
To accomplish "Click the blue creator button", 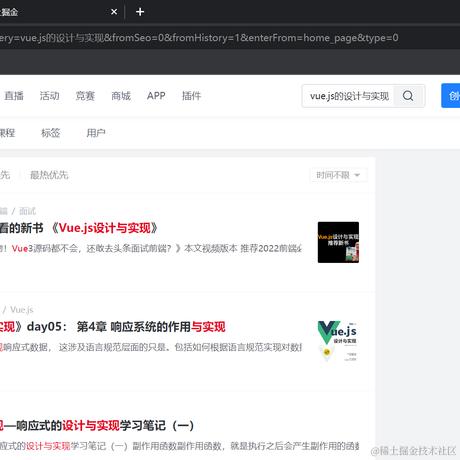I will point(451,96).
